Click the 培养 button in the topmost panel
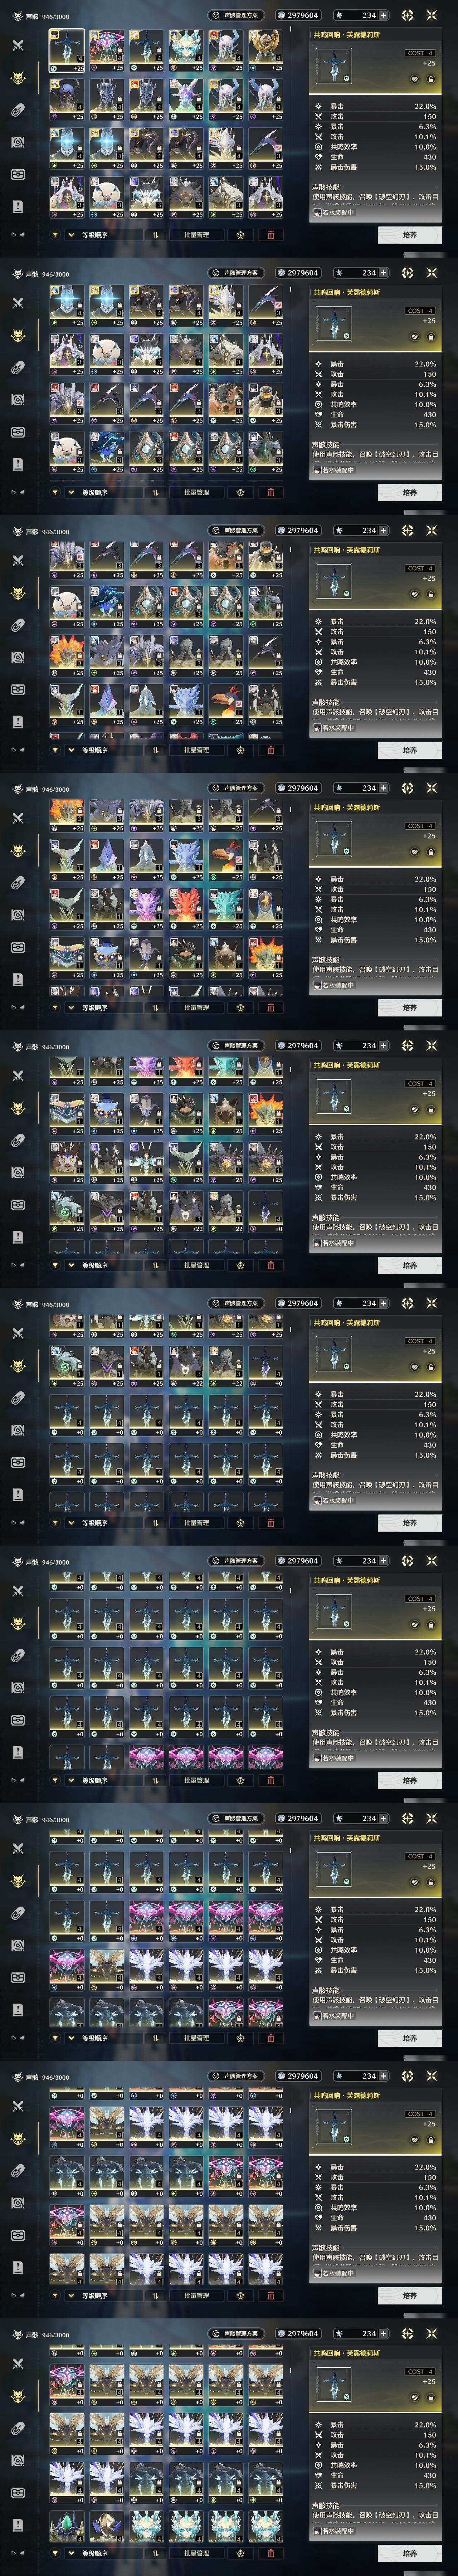 point(409,235)
